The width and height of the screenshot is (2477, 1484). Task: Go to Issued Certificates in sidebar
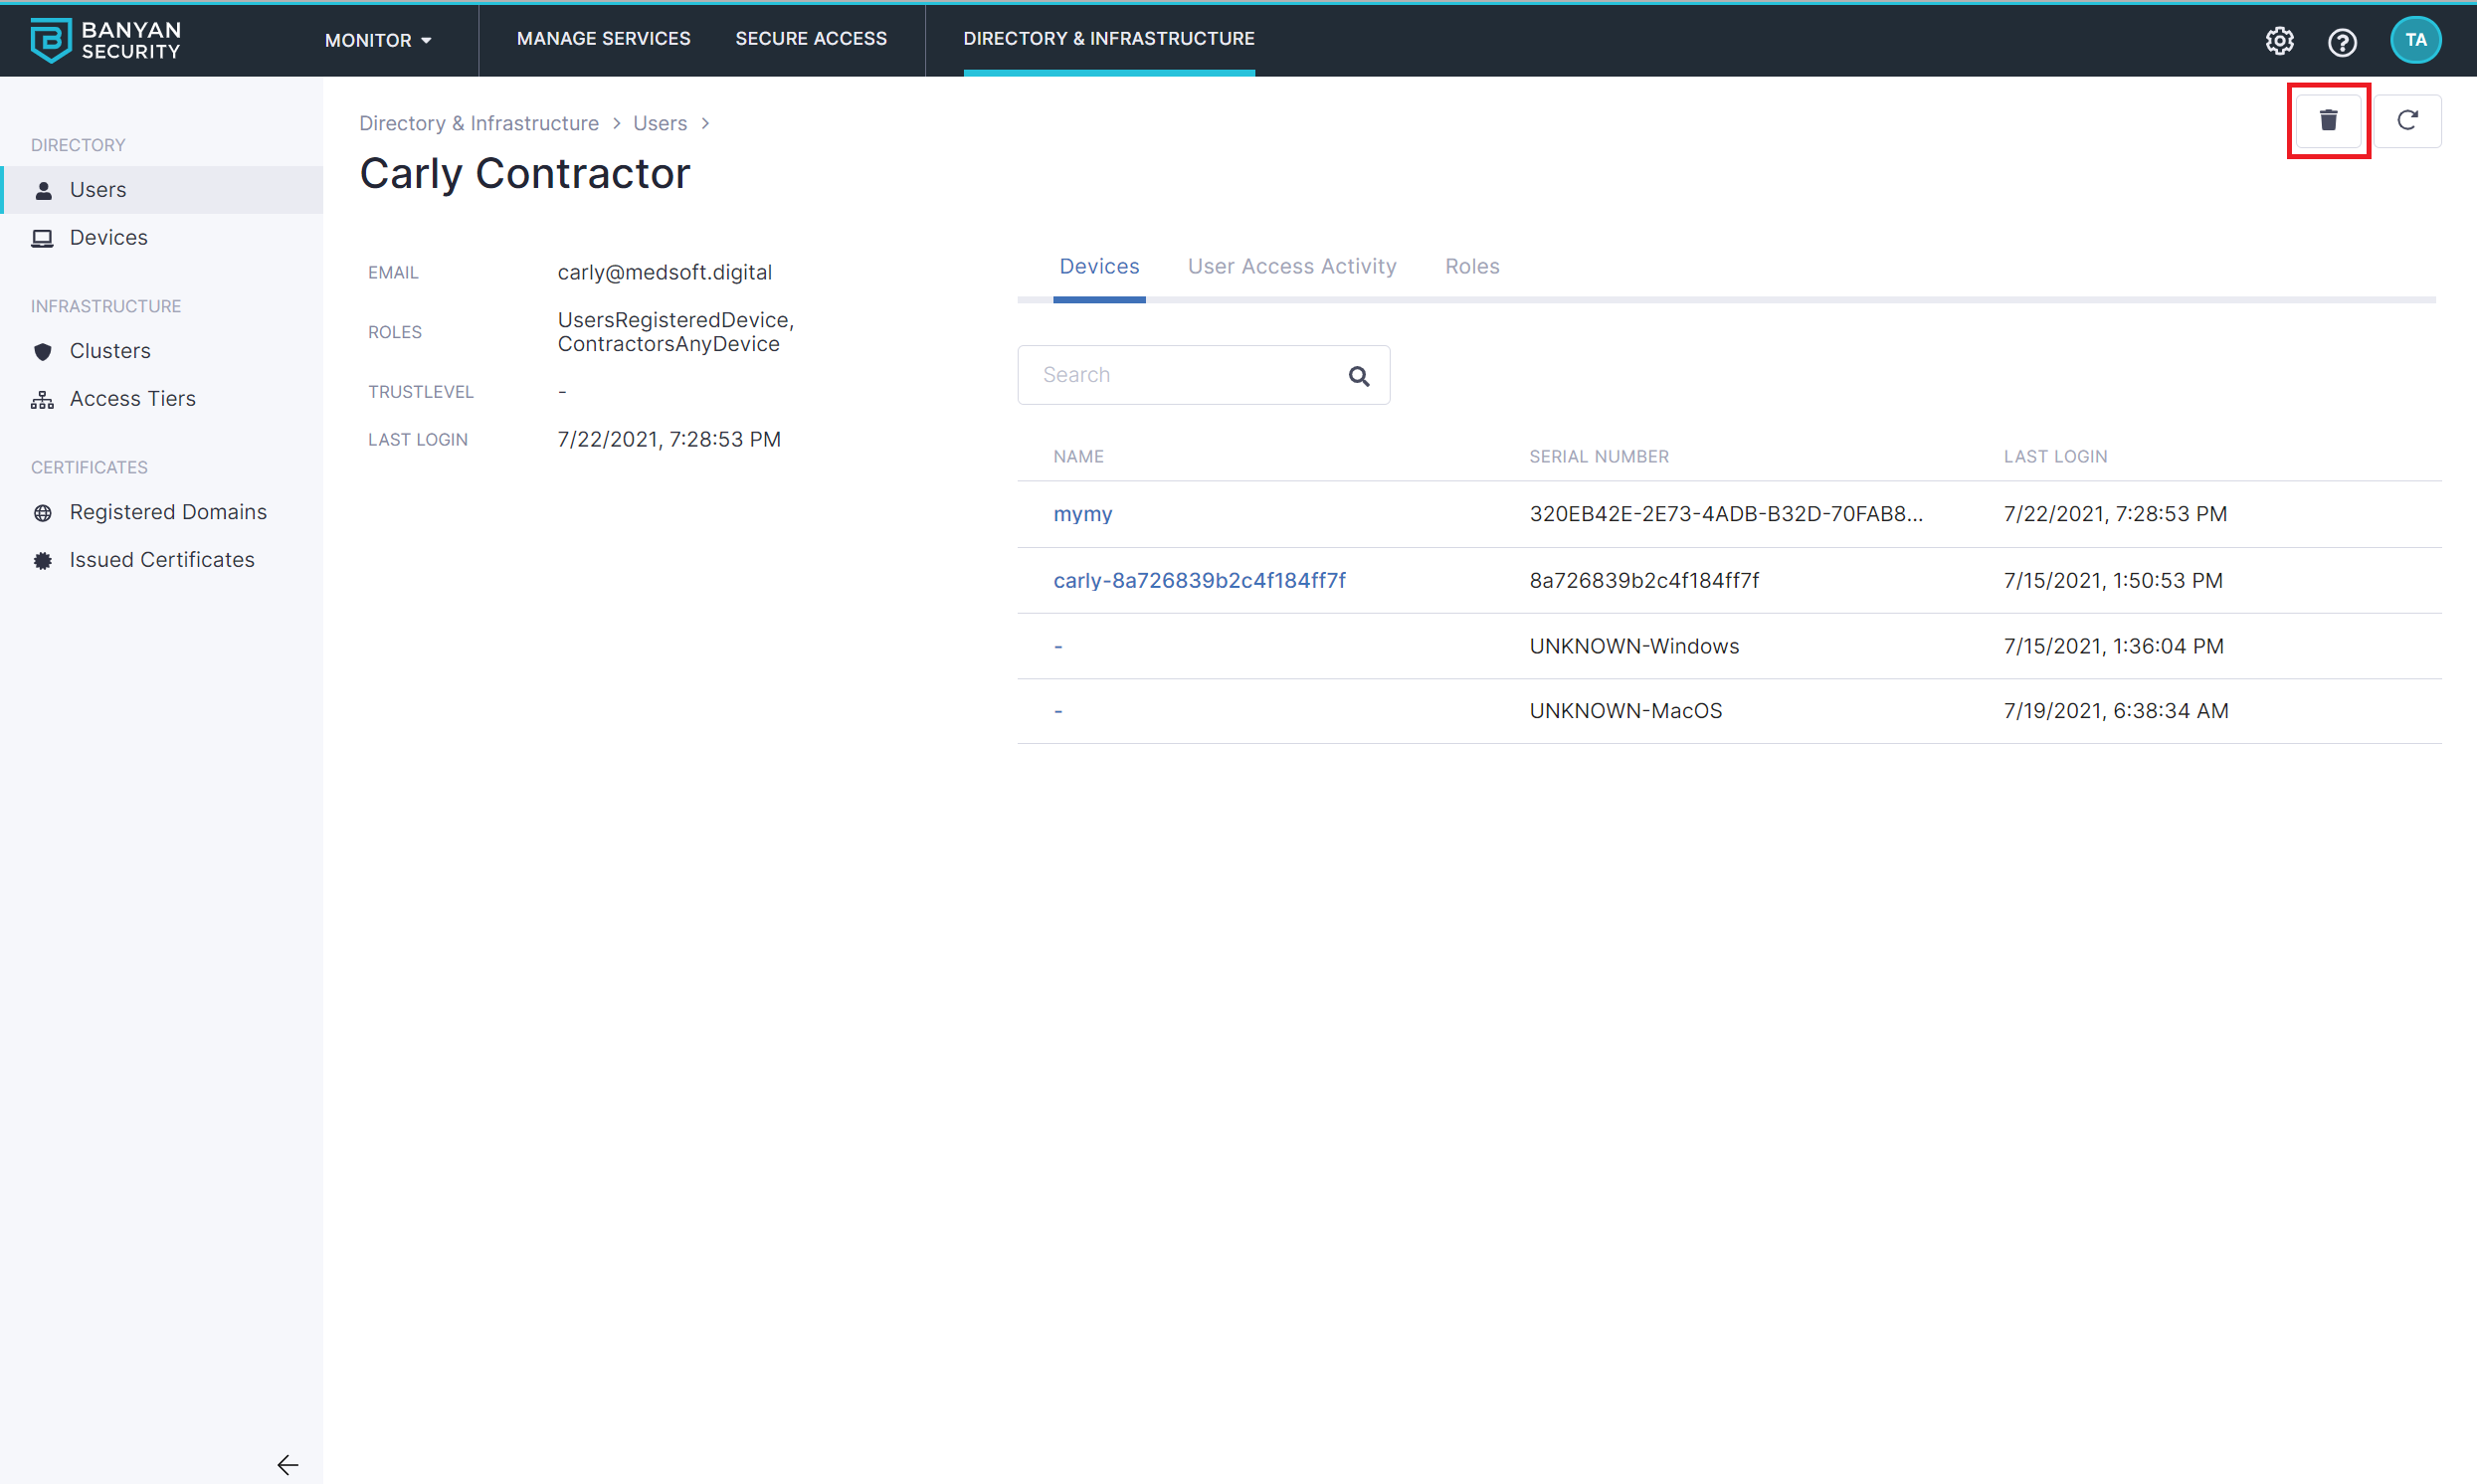point(162,560)
